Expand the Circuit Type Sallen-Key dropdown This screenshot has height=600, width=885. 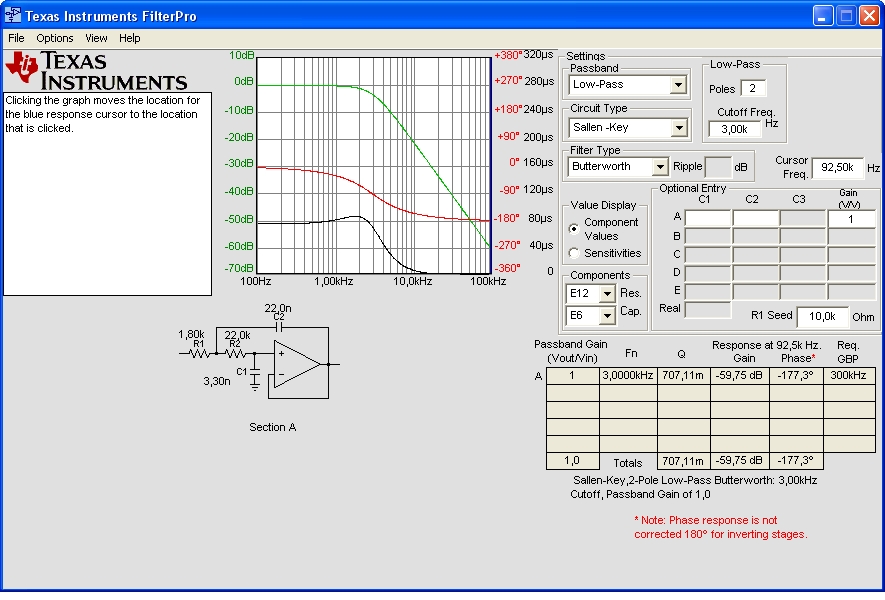(679, 128)
